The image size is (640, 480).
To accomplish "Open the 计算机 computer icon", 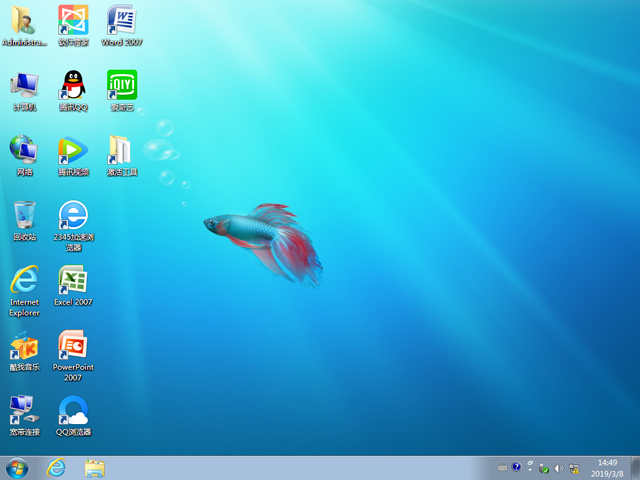I will (24, 86).
